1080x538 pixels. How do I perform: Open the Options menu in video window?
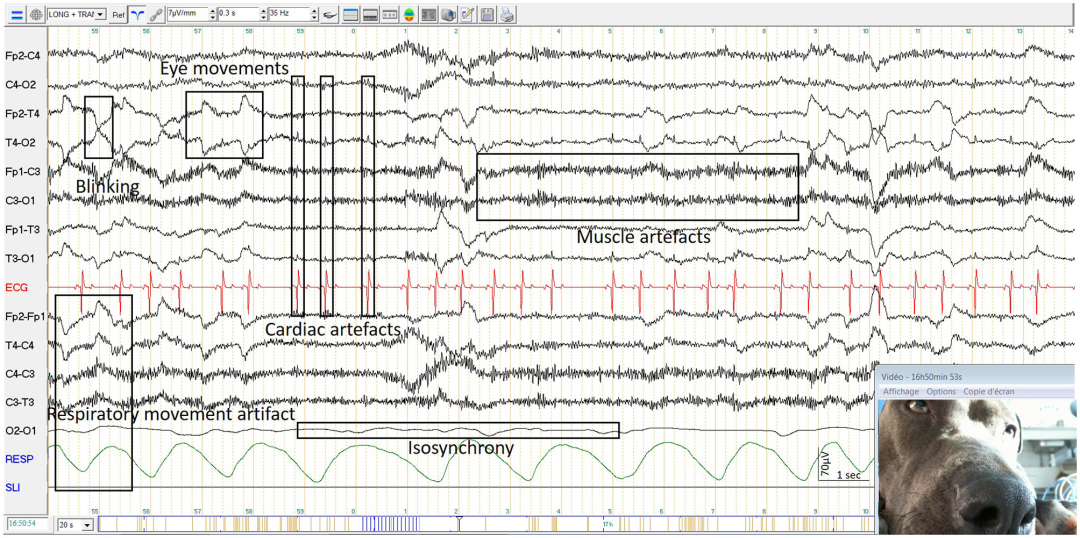(940, 391)
